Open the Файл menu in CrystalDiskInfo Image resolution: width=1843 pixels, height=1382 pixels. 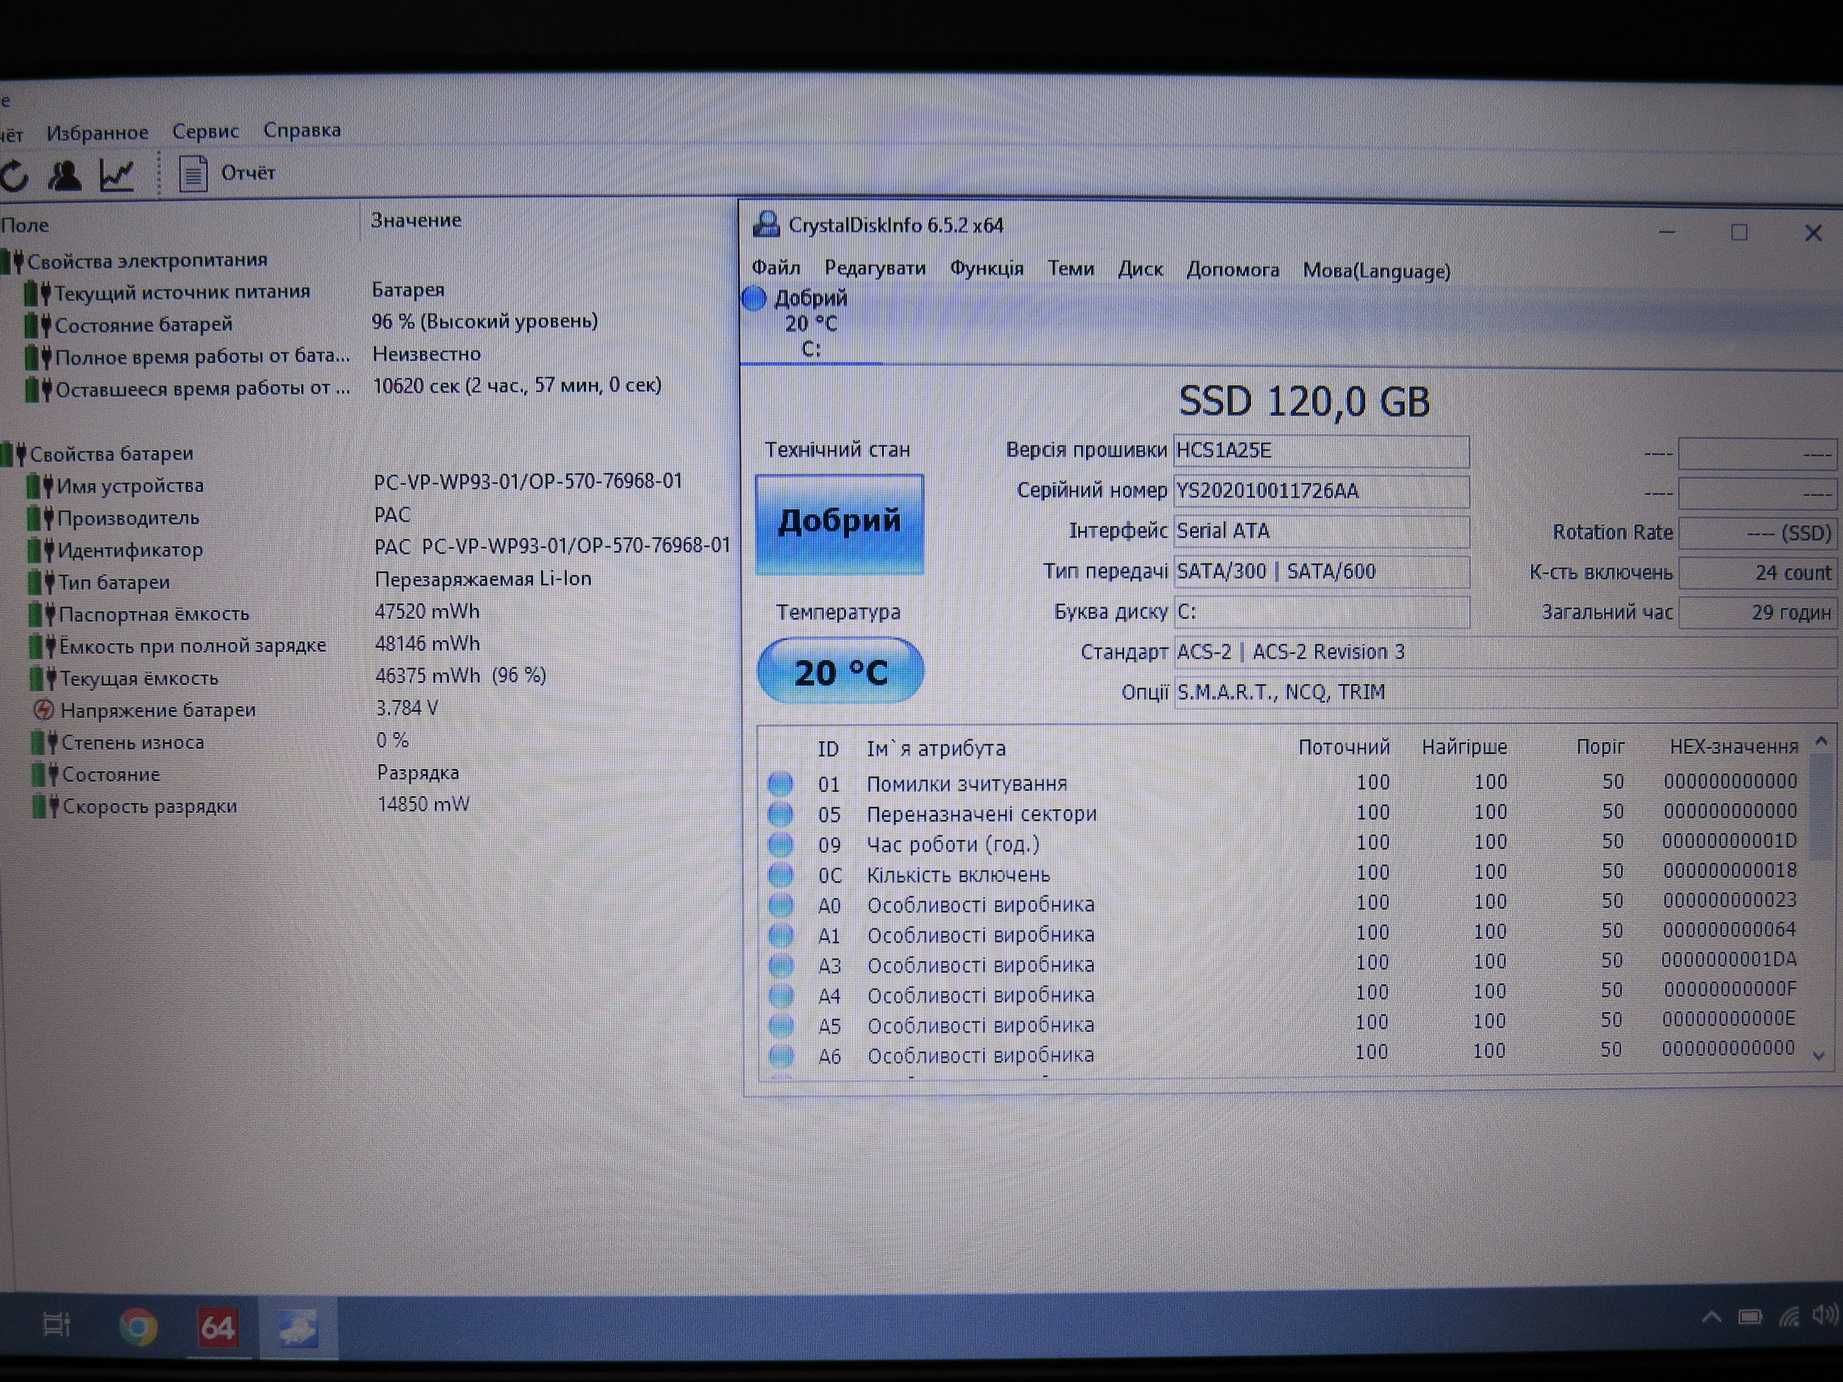(x=775, y=268)
